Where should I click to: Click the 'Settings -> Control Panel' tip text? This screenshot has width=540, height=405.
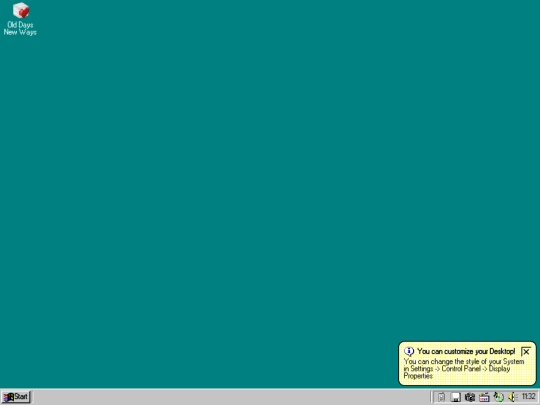(x=446, y=369)
